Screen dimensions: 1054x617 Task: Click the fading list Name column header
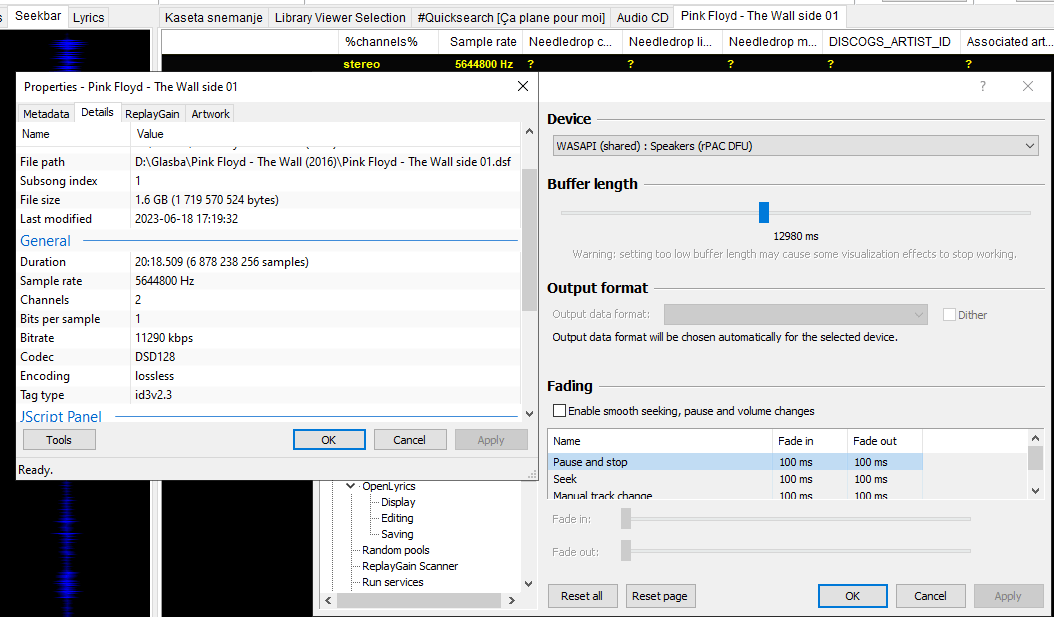tap(660, 441)
